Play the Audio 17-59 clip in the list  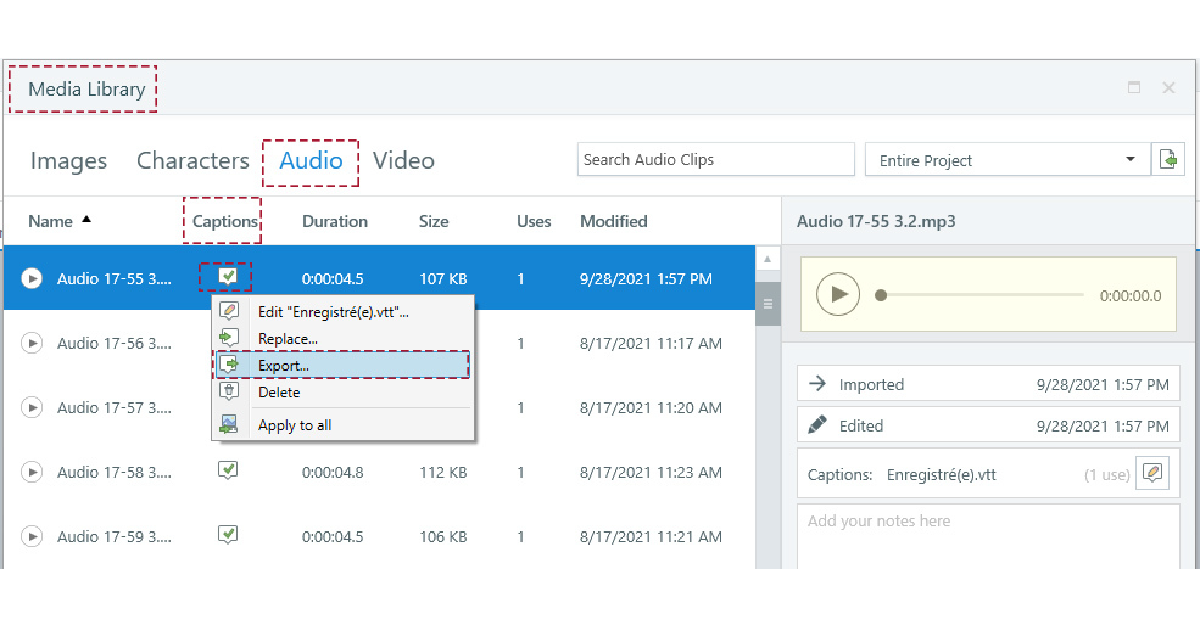(x=32, y=536)
